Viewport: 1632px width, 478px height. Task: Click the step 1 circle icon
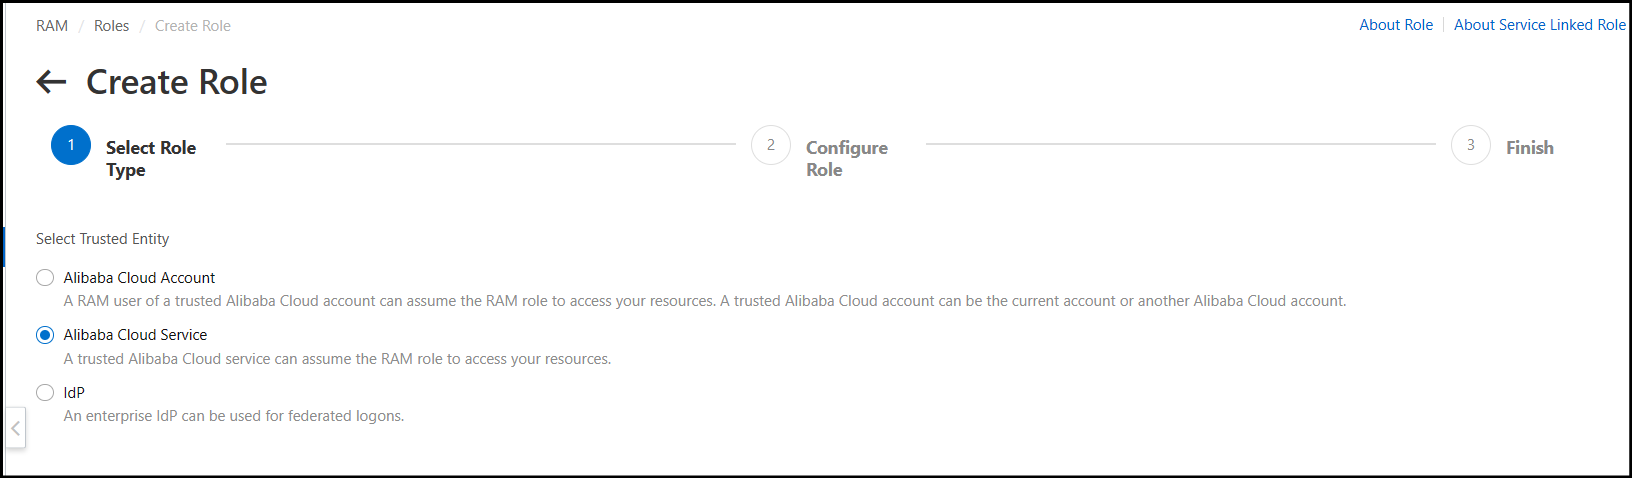(71, 145)
